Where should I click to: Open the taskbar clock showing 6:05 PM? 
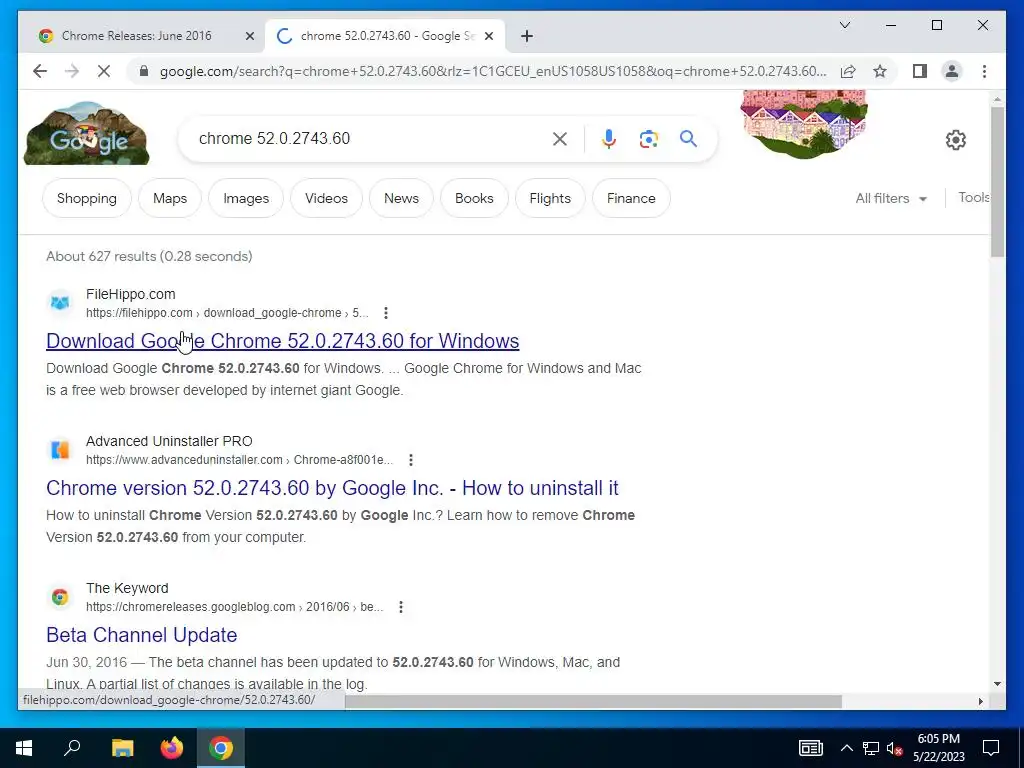[938, 748]
